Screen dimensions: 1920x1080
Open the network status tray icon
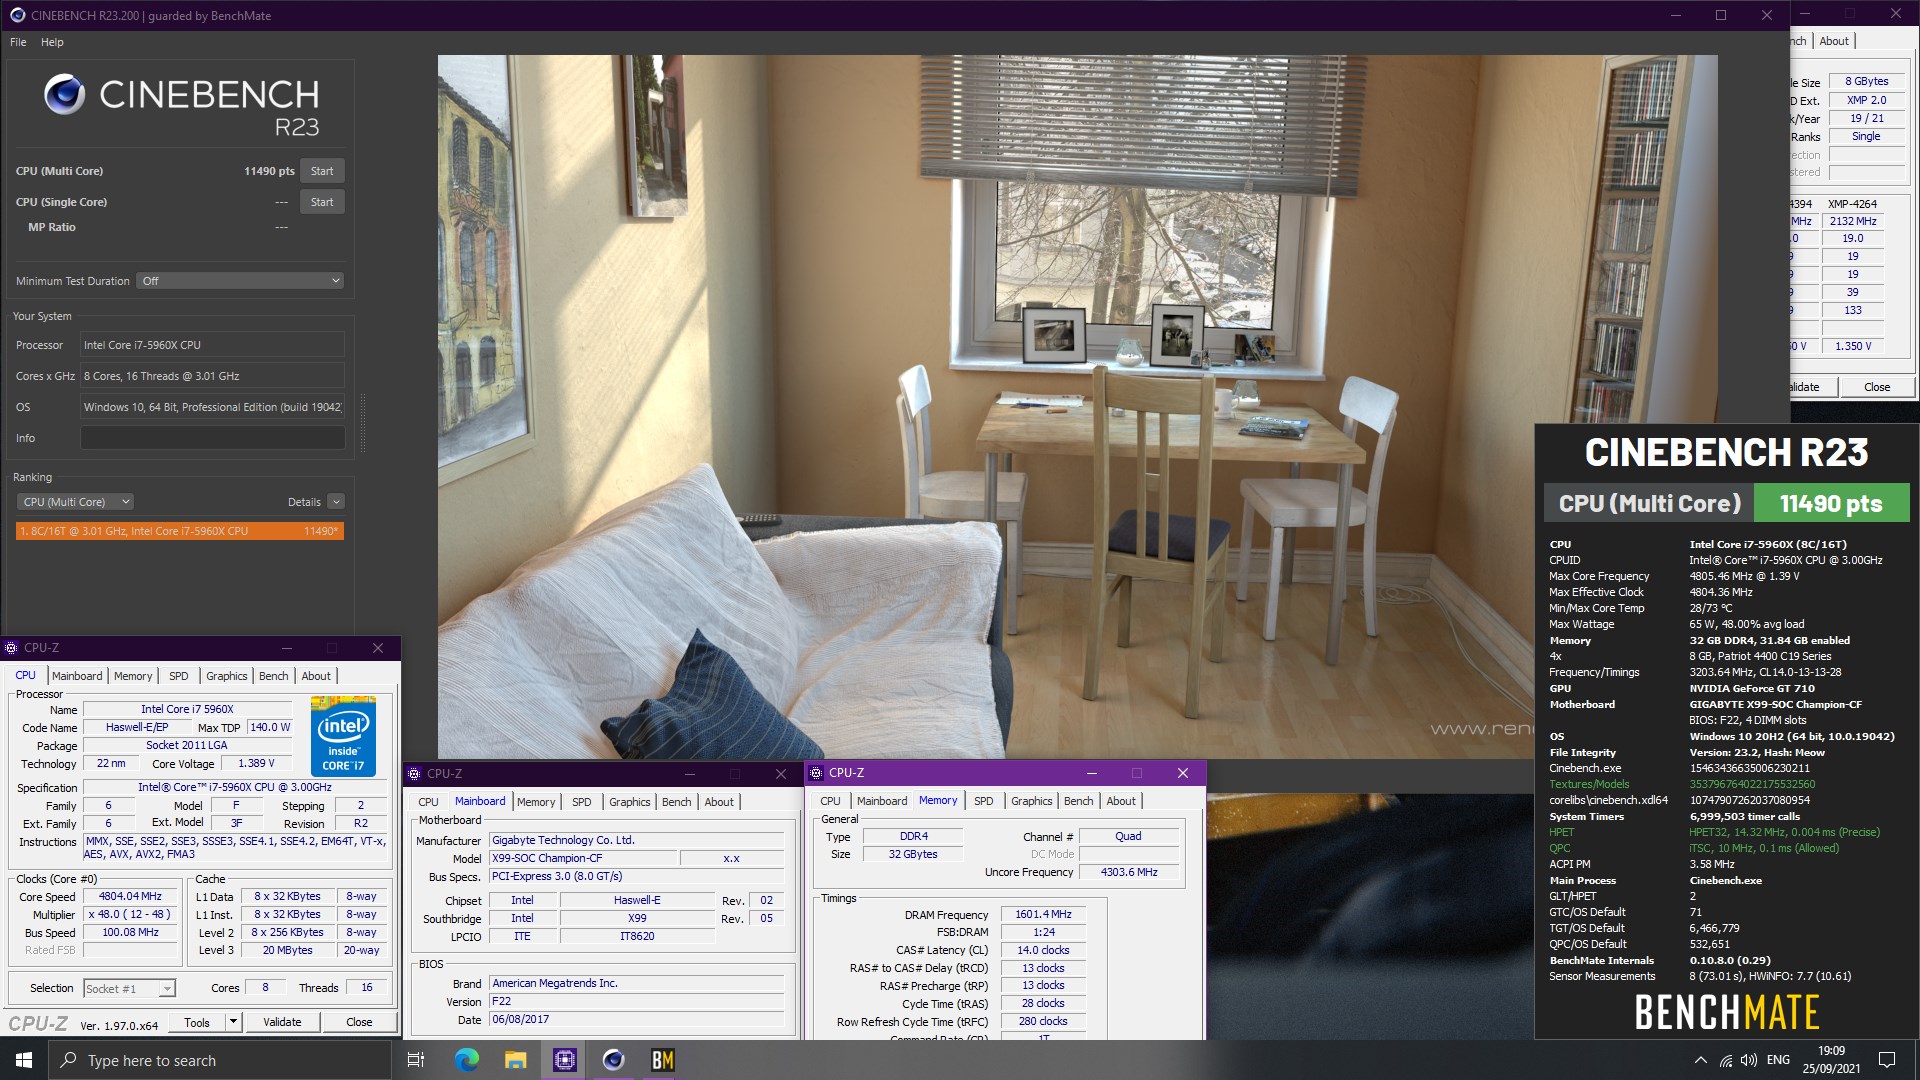(x=1726, y=1060)
